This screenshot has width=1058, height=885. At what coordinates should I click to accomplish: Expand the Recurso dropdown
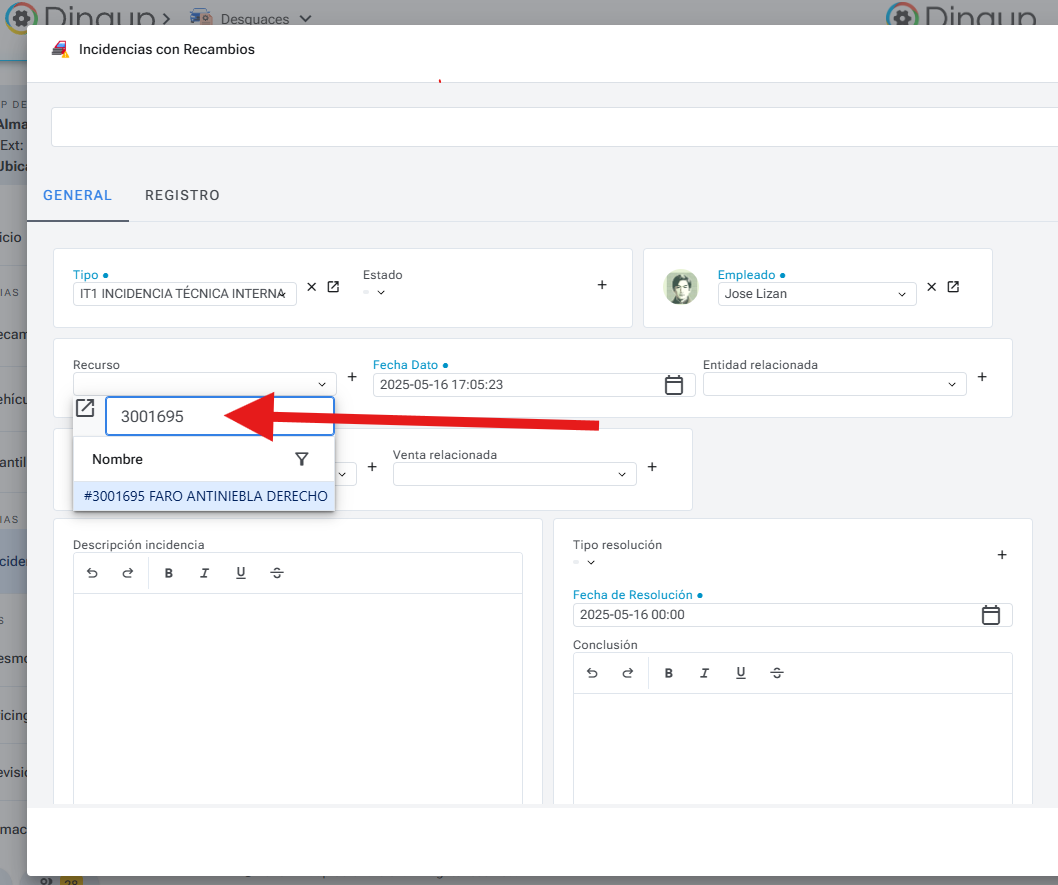tap(322, 384)
